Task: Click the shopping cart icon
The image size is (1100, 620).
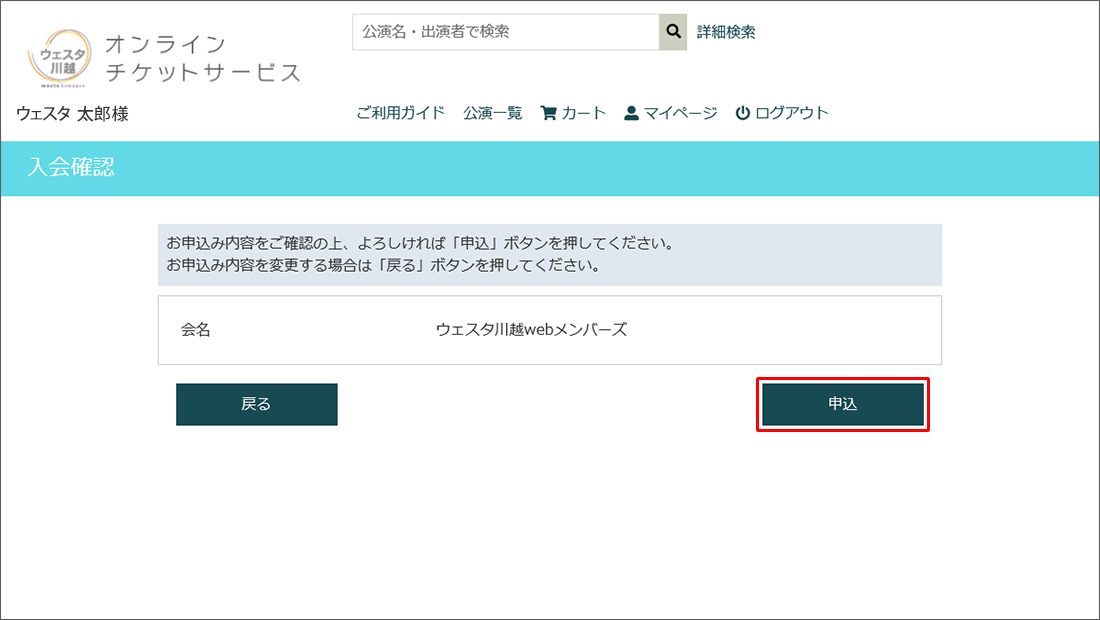Action: (548, 113)
